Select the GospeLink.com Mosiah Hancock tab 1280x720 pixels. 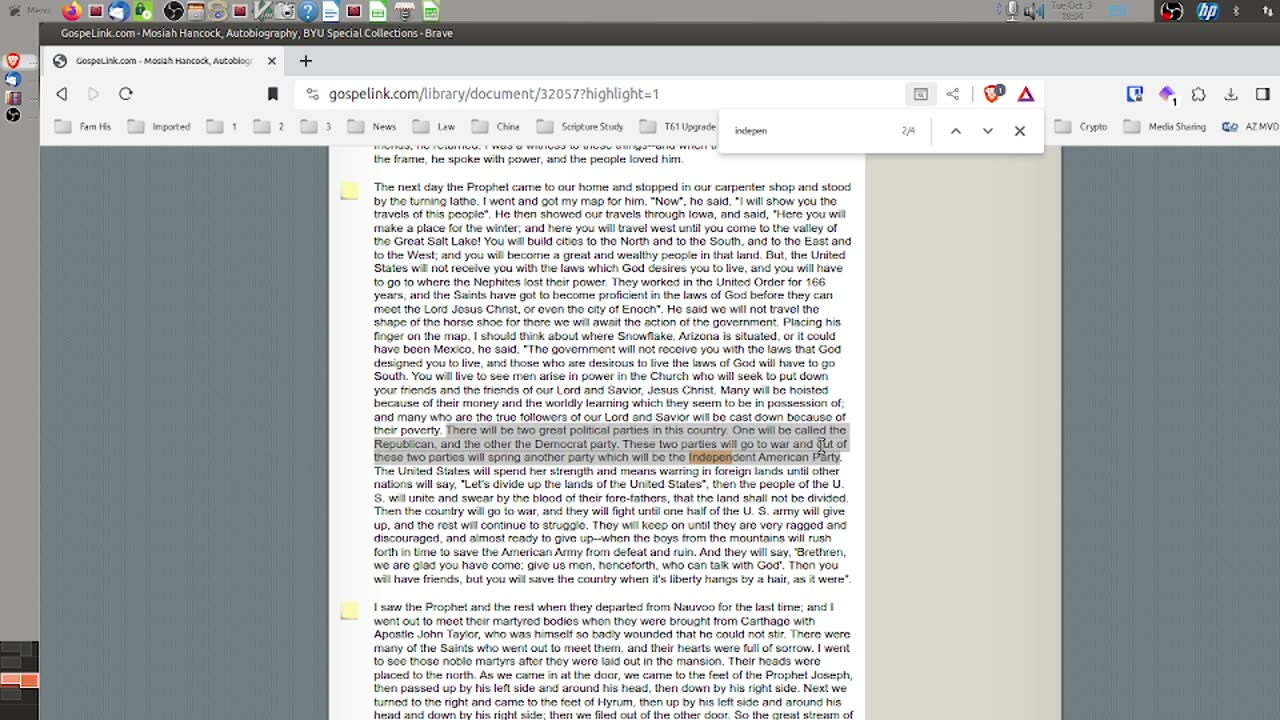(165, 61)
